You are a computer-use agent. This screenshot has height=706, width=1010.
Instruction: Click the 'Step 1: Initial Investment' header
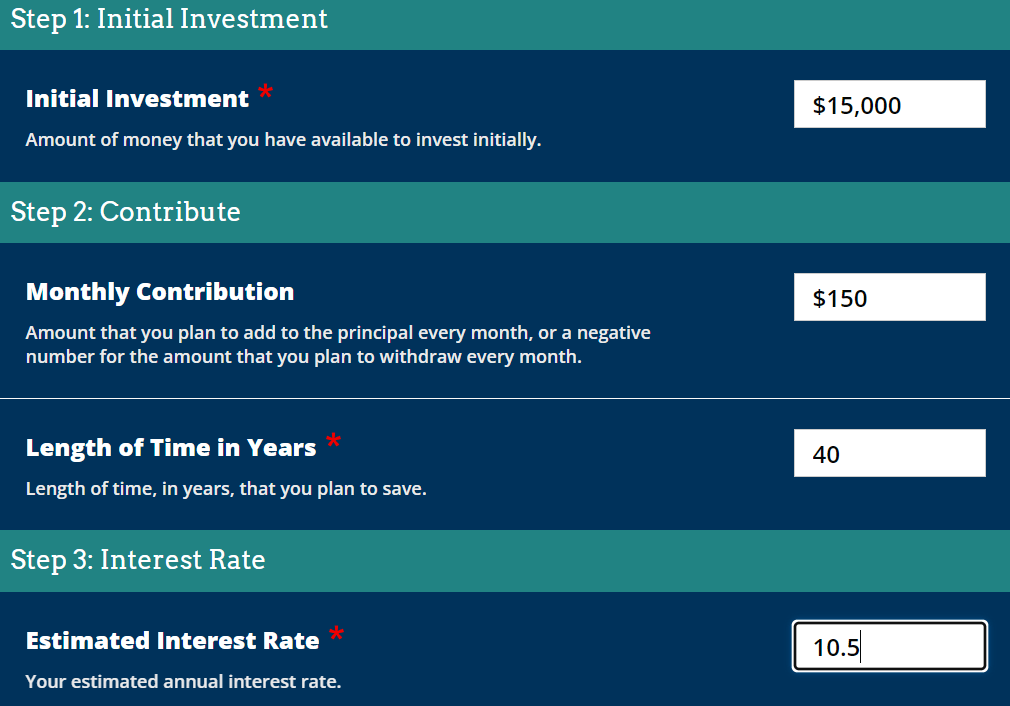[x=169, y=19]
